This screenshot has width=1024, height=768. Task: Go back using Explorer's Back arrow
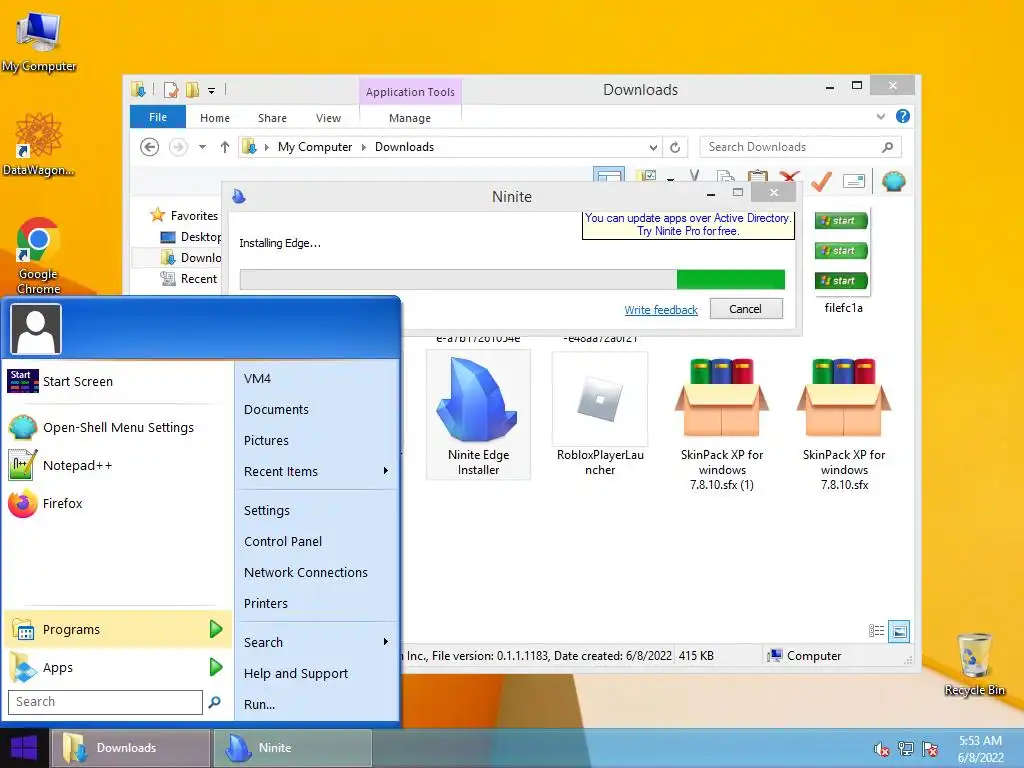click(150, 147)
